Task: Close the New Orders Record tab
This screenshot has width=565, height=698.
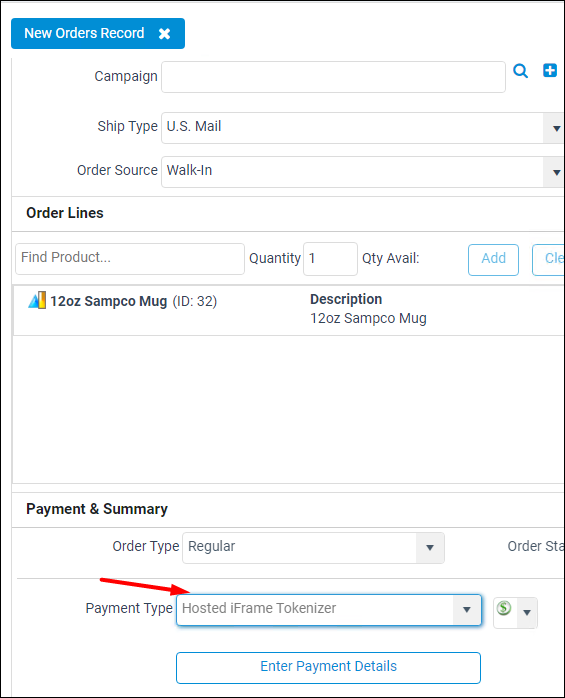Action: [x=164, y=34]
